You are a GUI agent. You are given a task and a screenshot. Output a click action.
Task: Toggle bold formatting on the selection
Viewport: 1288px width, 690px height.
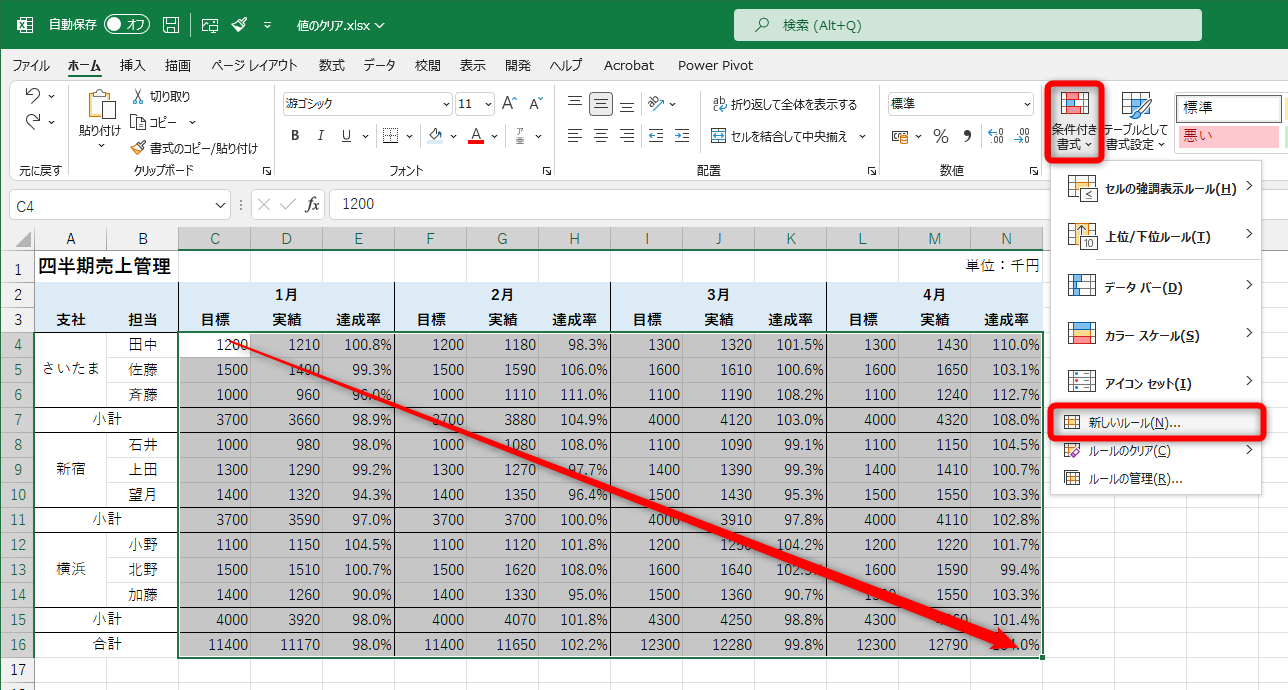click(x=294, y=135)
